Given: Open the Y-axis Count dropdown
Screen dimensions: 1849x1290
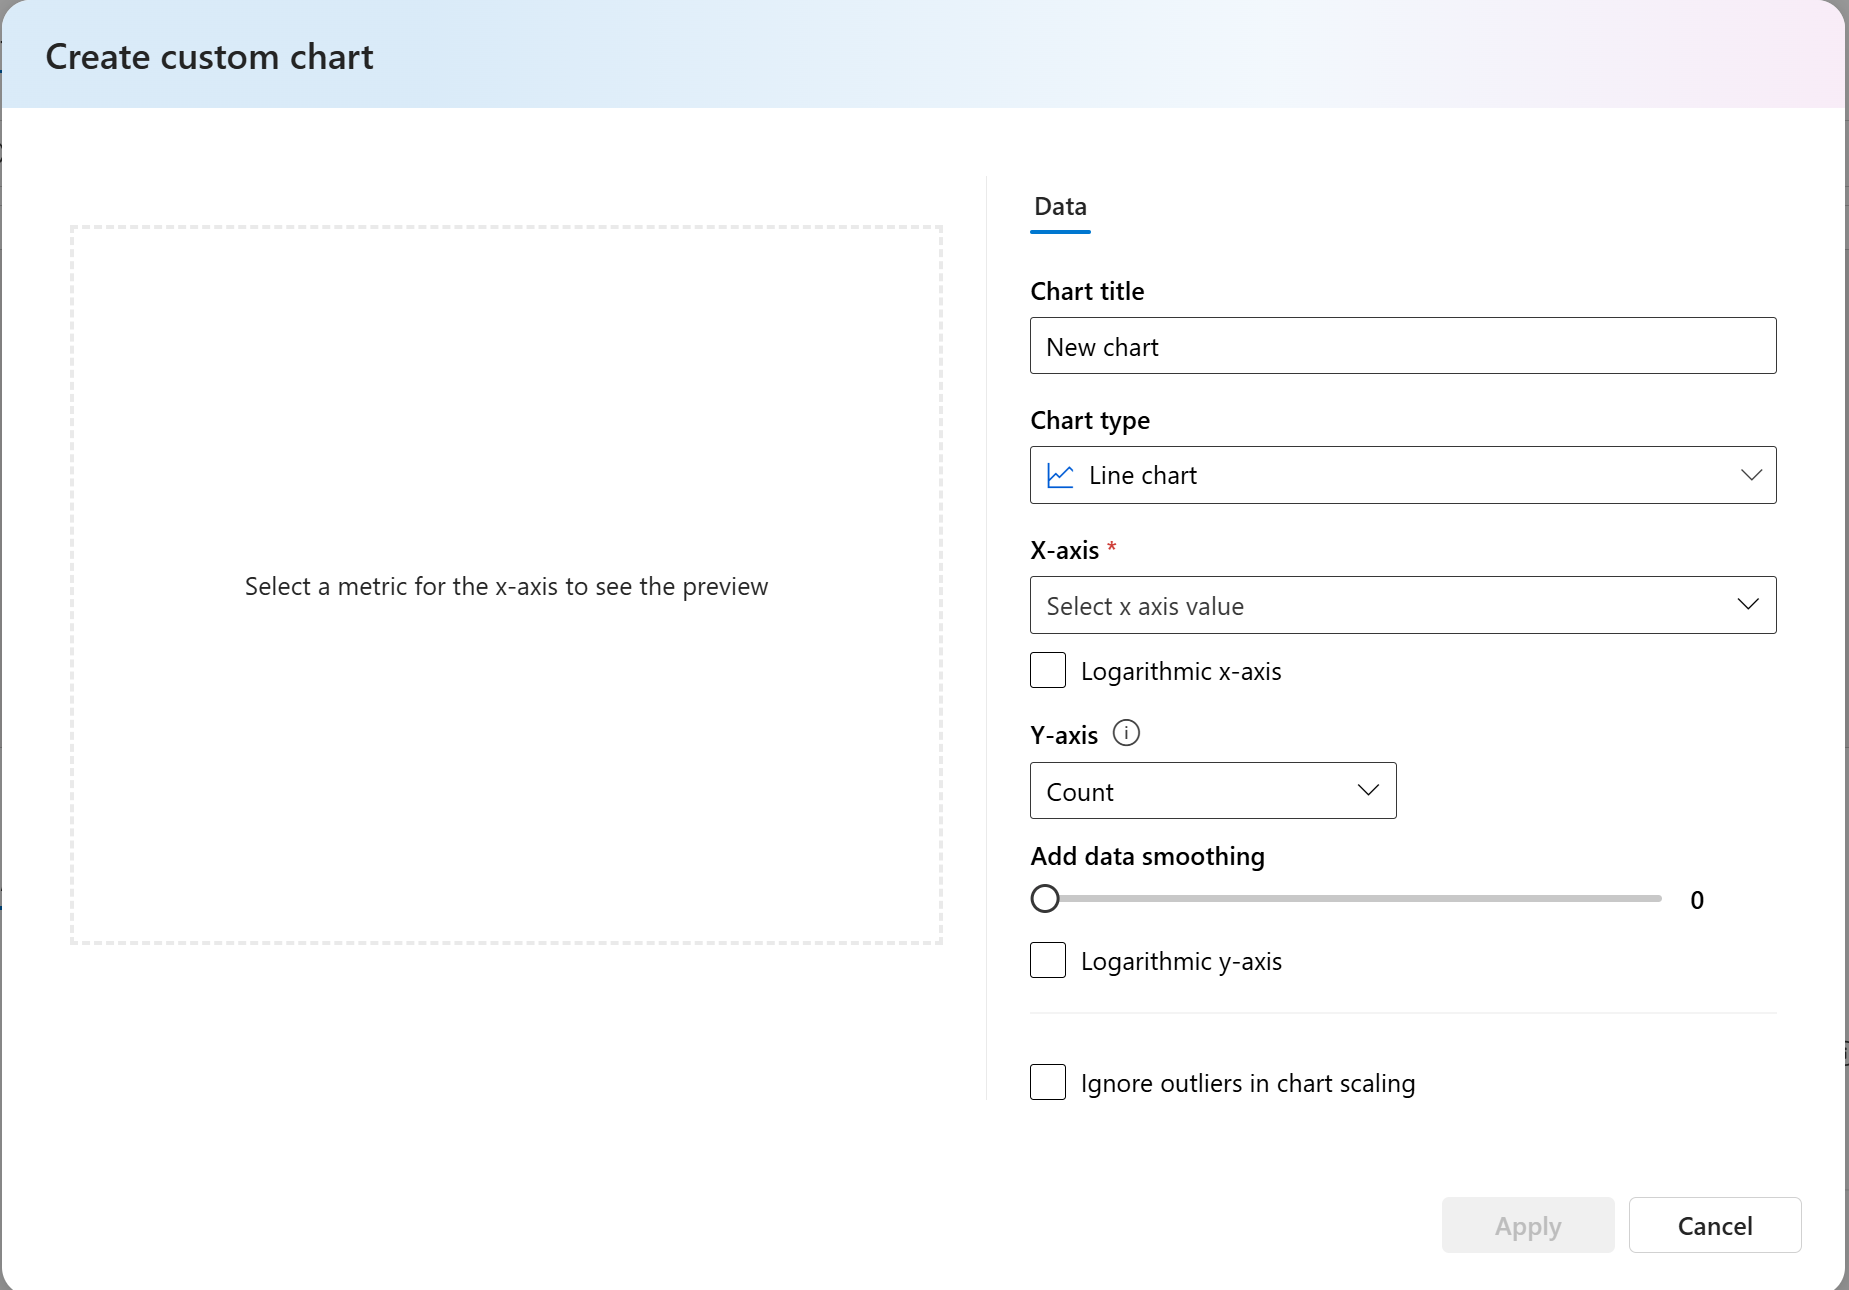Looking at the screenshot, I should [1212, 791].
